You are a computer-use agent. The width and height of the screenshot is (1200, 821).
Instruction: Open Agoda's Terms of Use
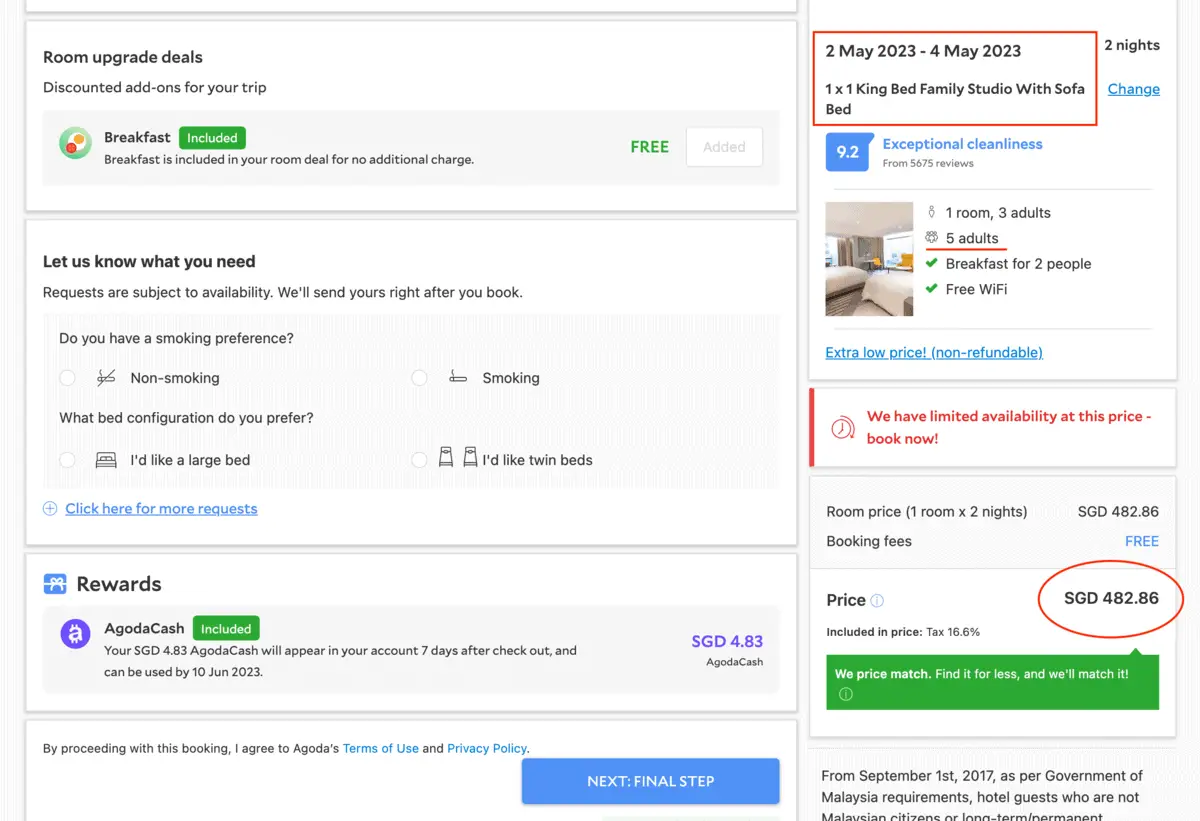380,748
